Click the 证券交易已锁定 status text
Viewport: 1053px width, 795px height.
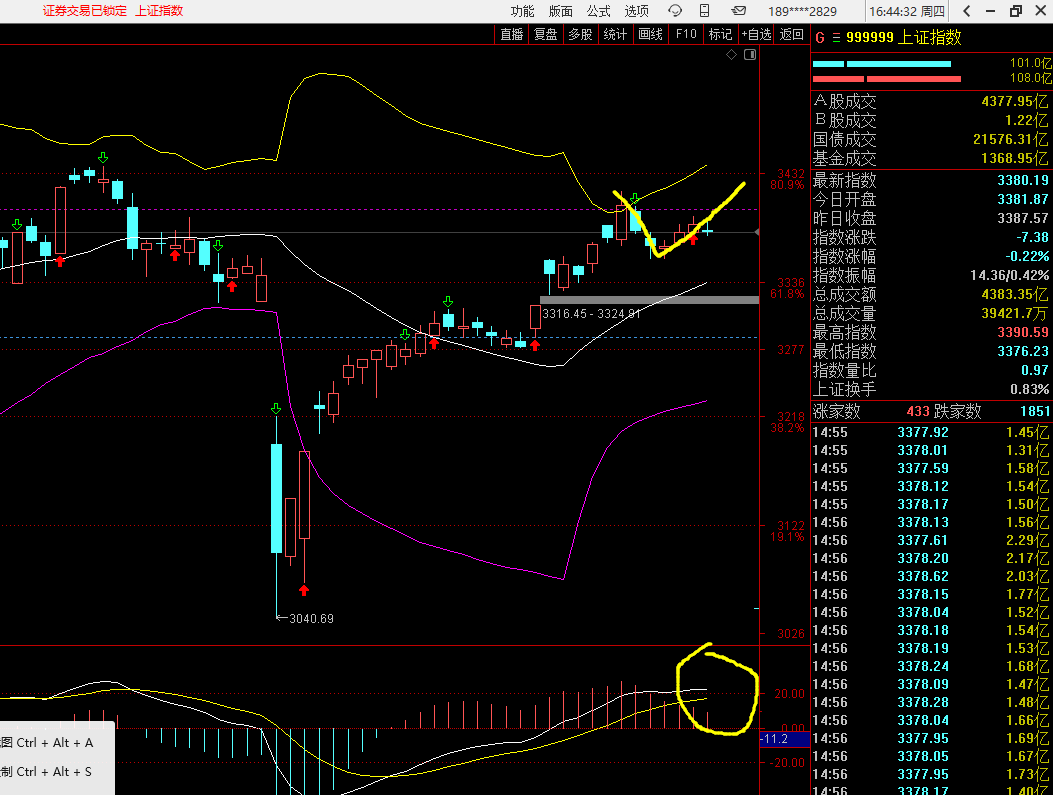(85, 11)
